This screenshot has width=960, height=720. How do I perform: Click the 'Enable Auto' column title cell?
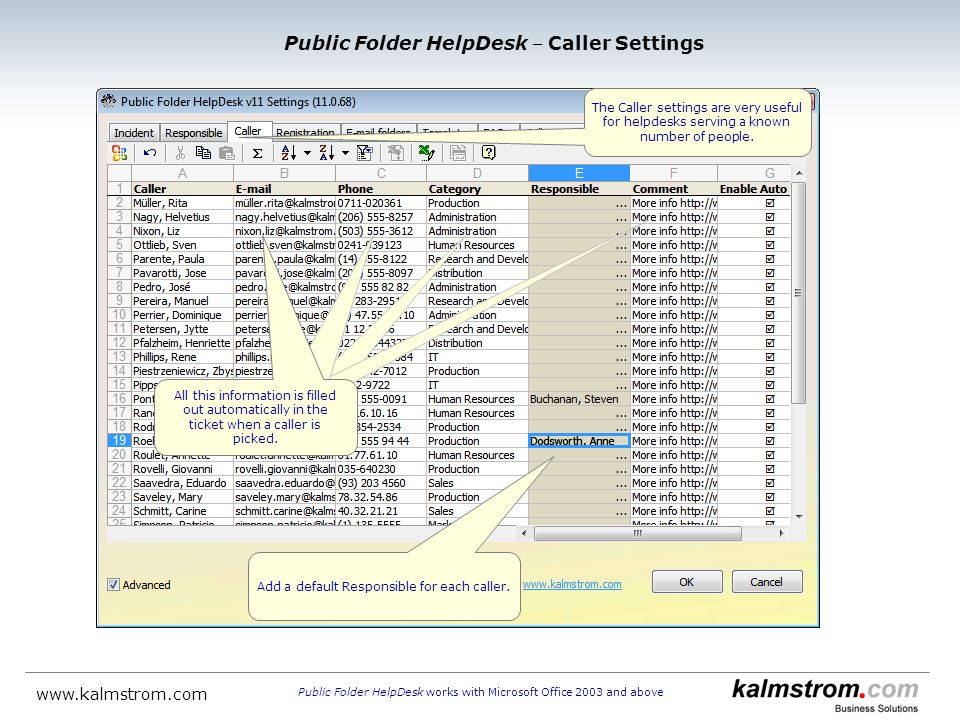tap(754, 189)
